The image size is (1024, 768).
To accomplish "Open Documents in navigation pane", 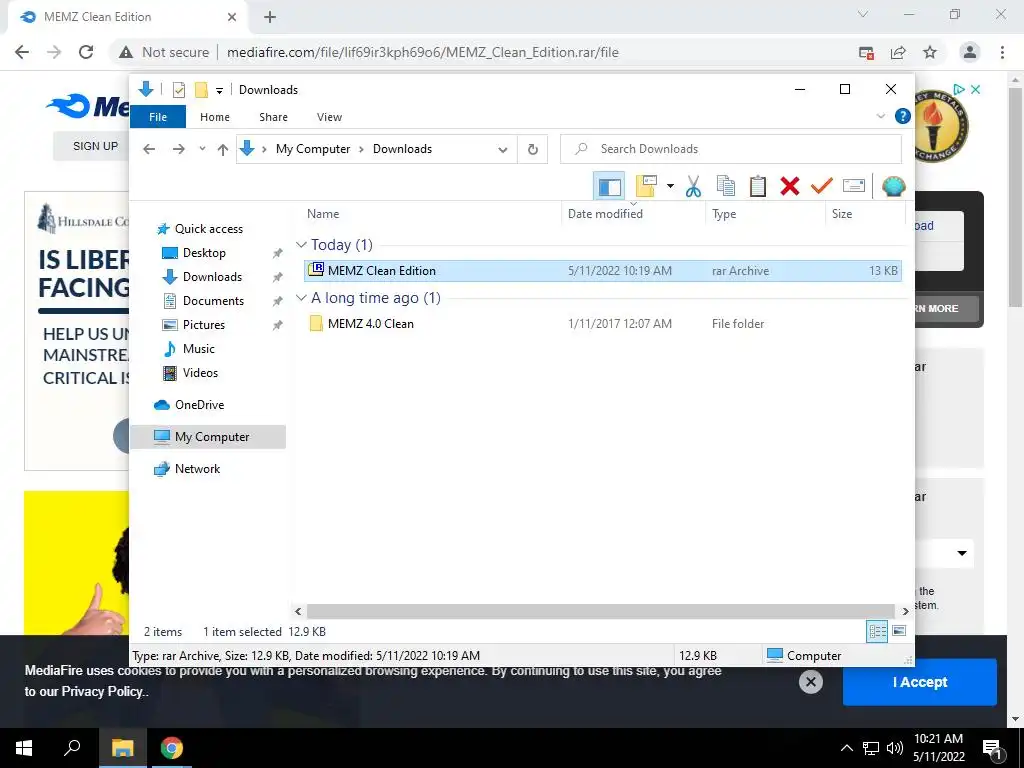I will [x=213, y=301].
